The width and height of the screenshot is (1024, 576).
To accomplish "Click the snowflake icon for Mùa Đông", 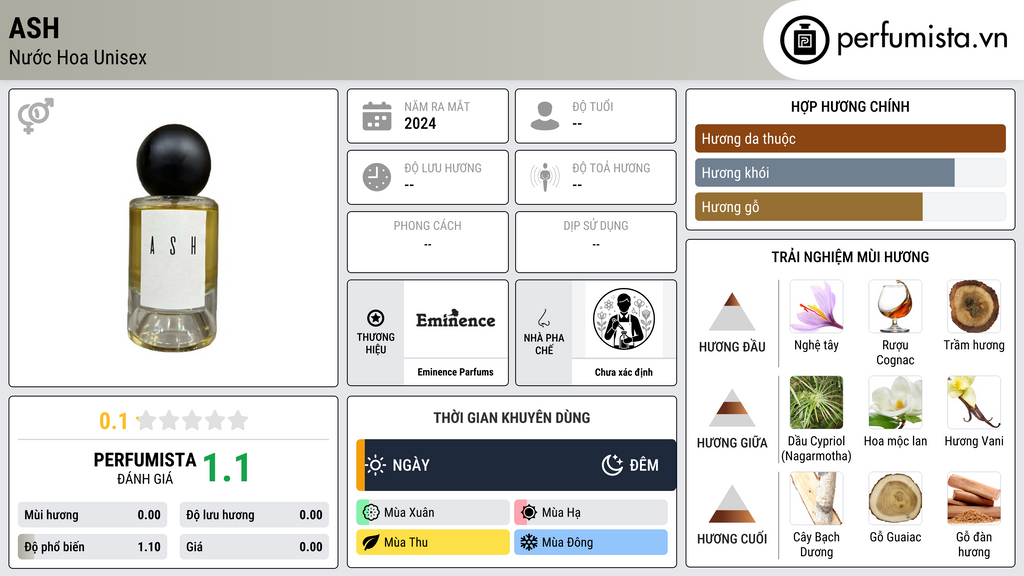I will 529,542.
